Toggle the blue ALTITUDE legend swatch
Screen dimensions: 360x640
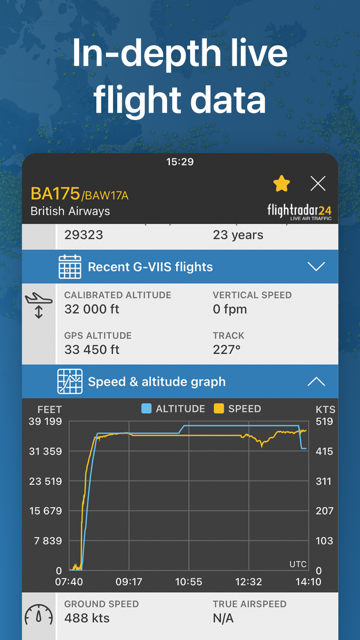(x=147, y=409)
